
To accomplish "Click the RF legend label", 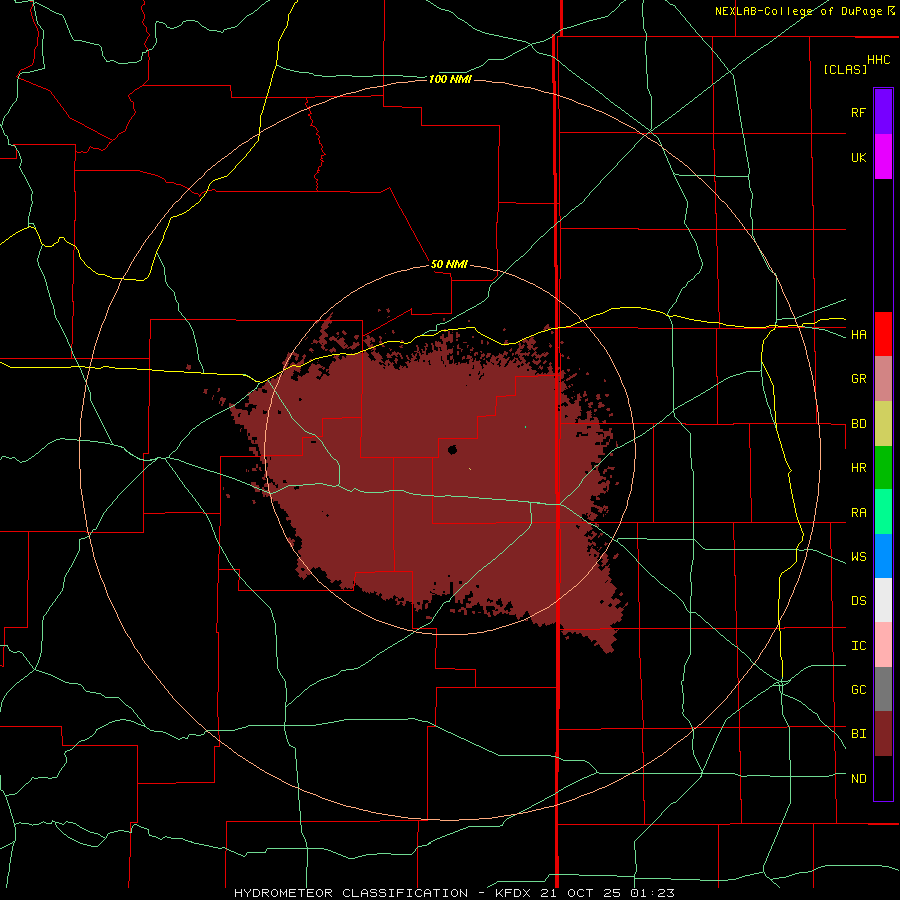I will pyautogui.click(x=858, y=112).
